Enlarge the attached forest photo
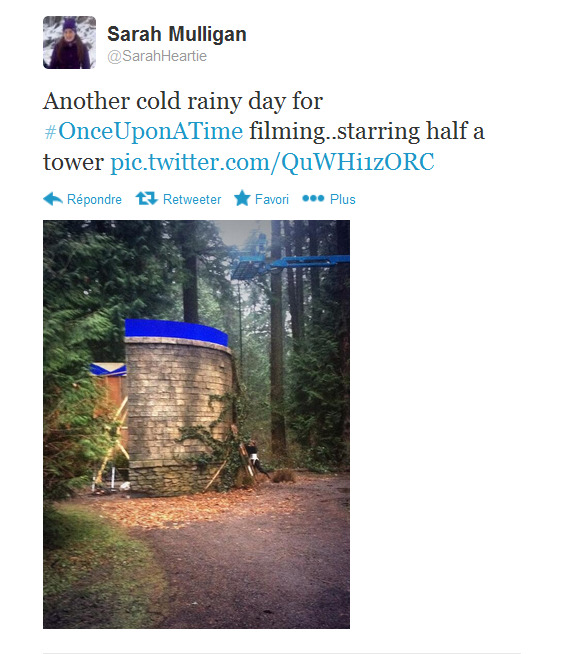 (x=197, y=424)
